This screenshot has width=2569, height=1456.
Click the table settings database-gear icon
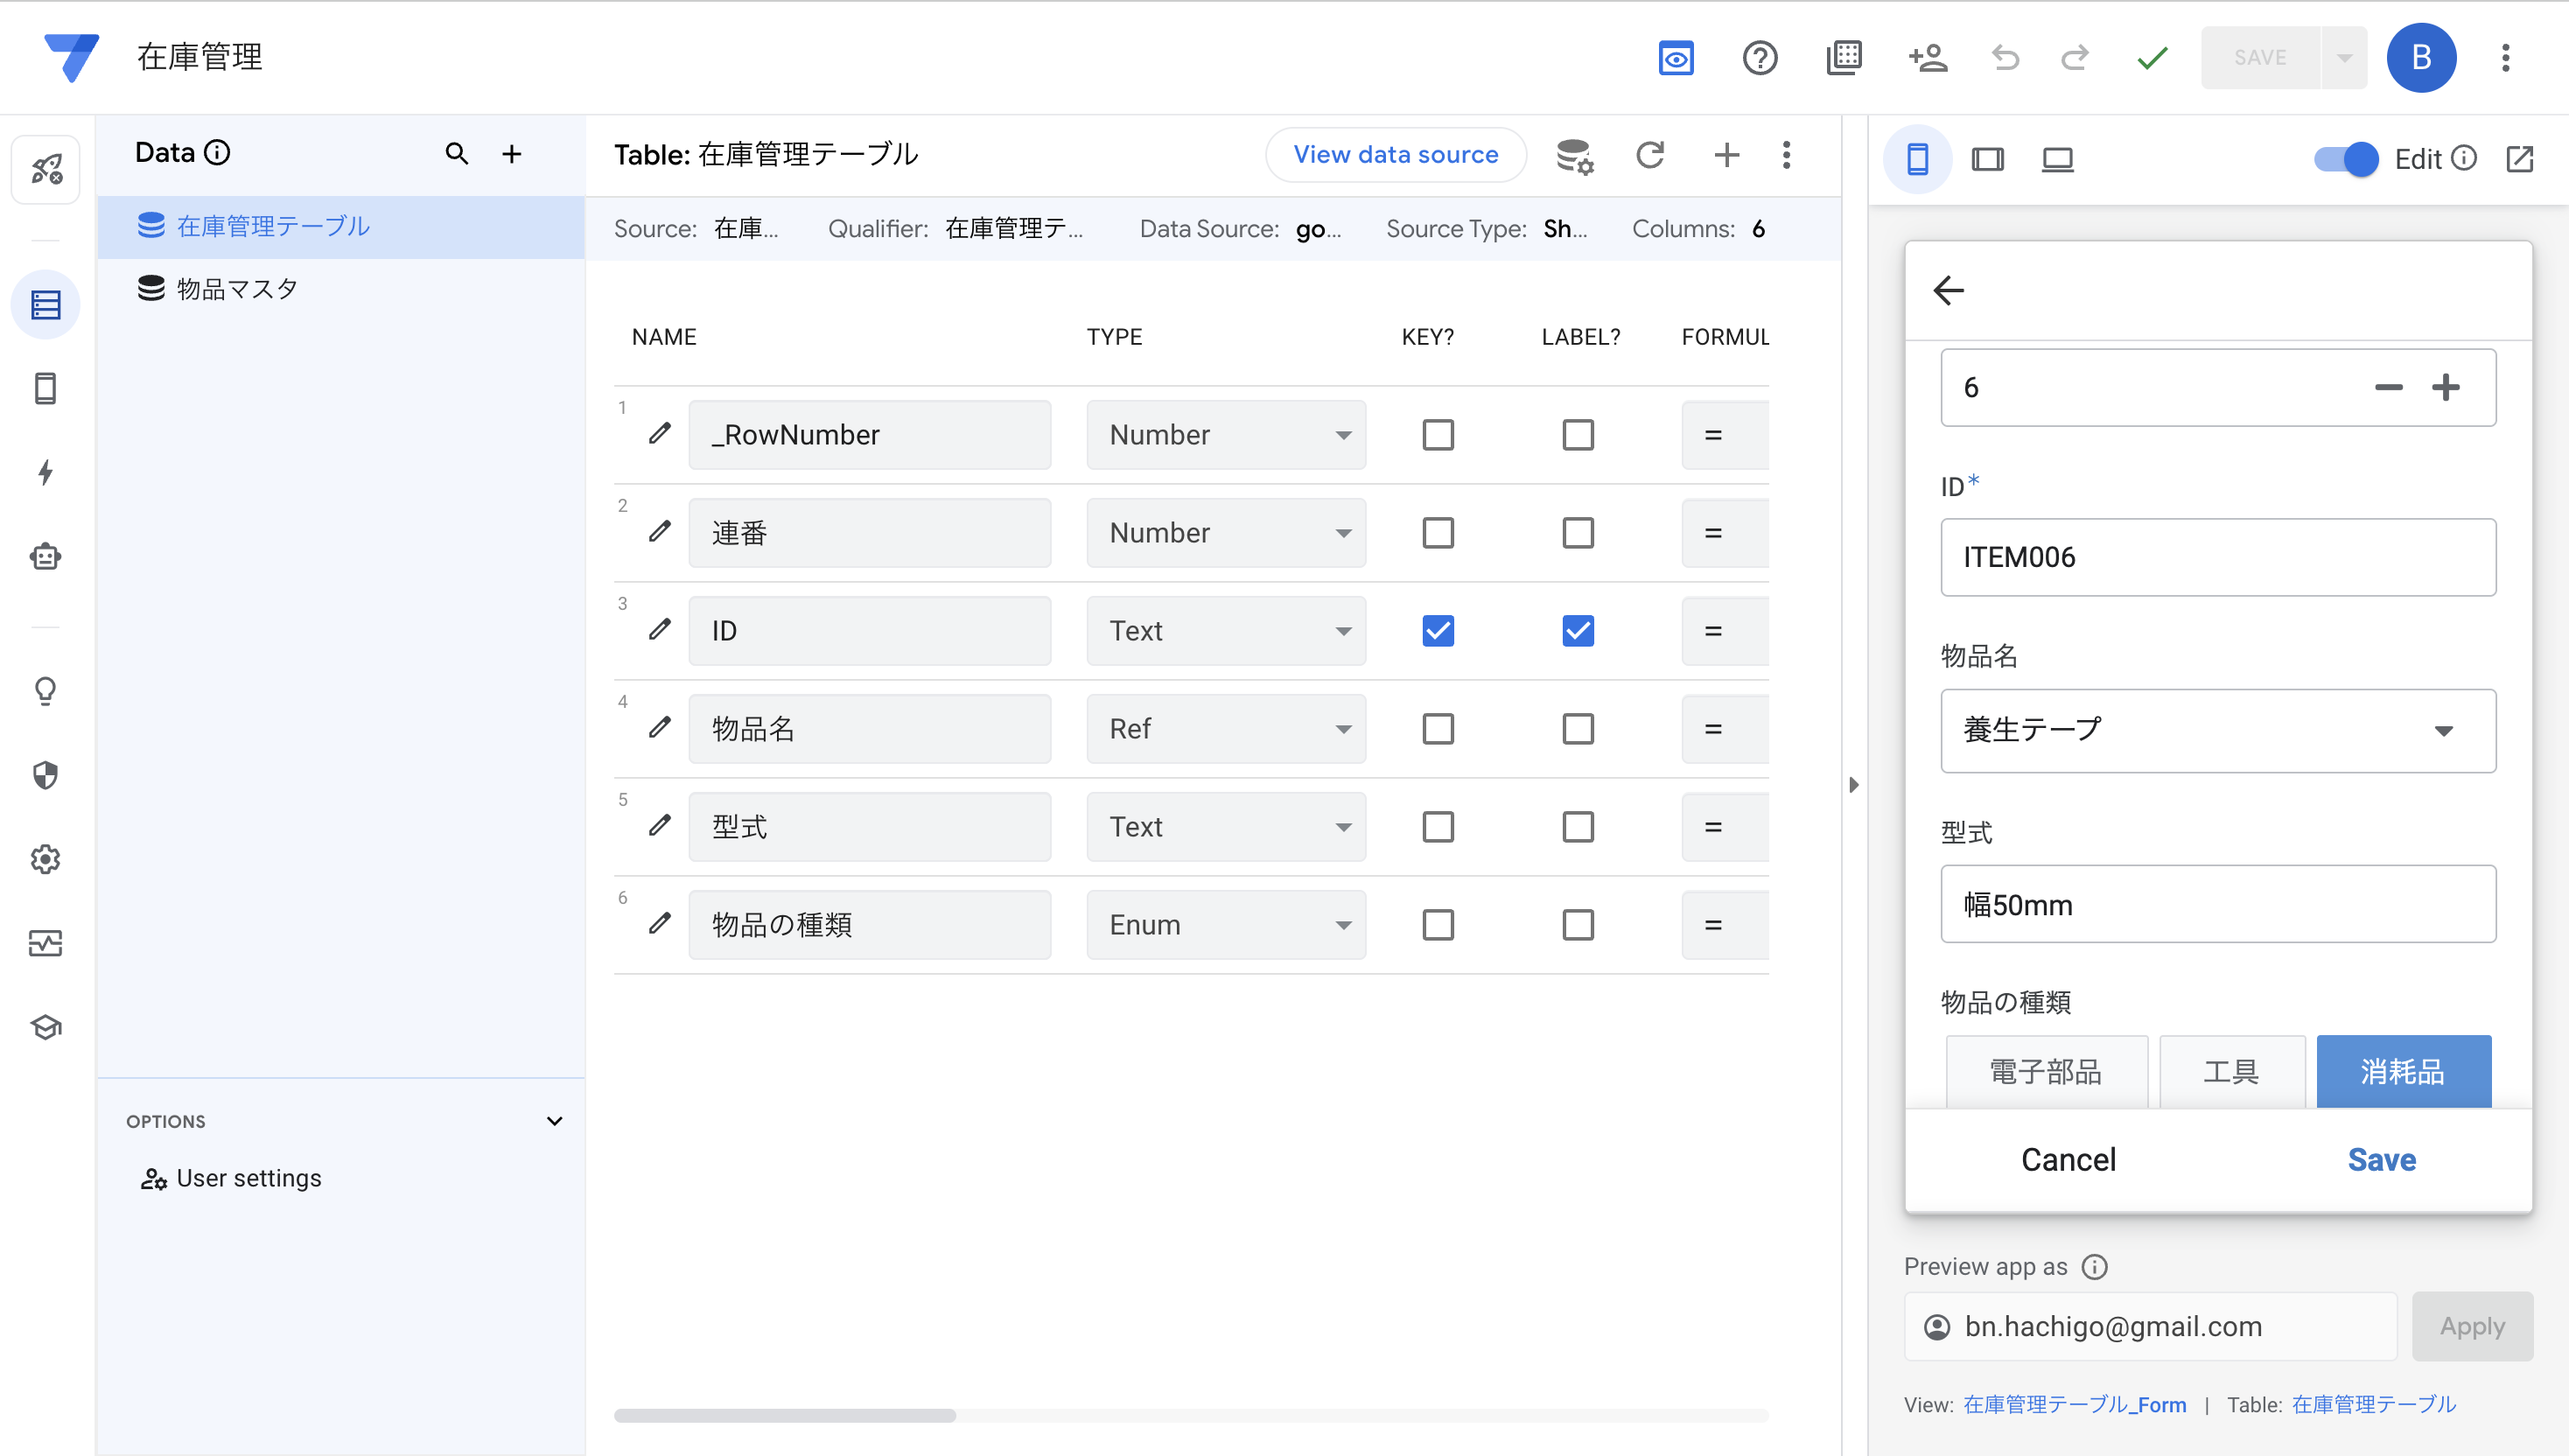coord(1575,156)
